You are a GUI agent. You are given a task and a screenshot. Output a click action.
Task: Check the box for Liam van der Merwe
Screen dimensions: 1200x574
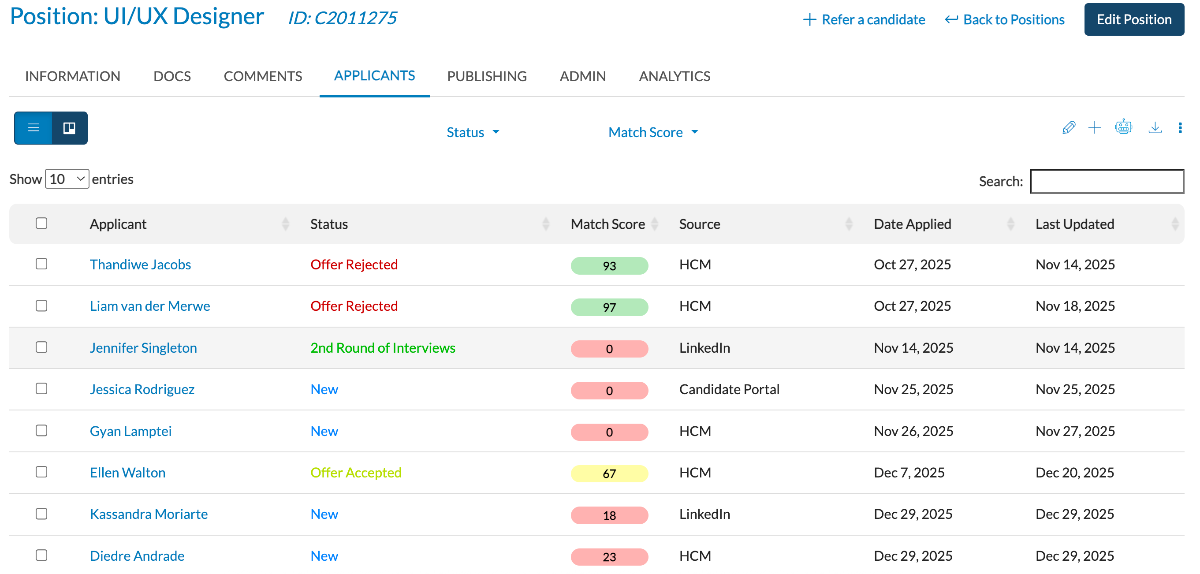point(42,306)
